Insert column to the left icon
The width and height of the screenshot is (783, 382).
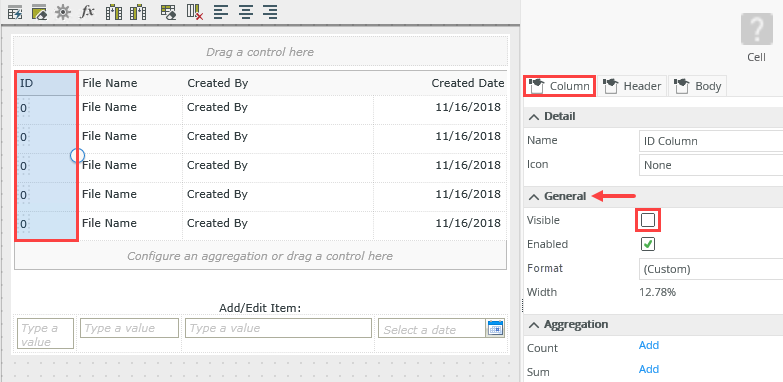(x=114, y=11)
